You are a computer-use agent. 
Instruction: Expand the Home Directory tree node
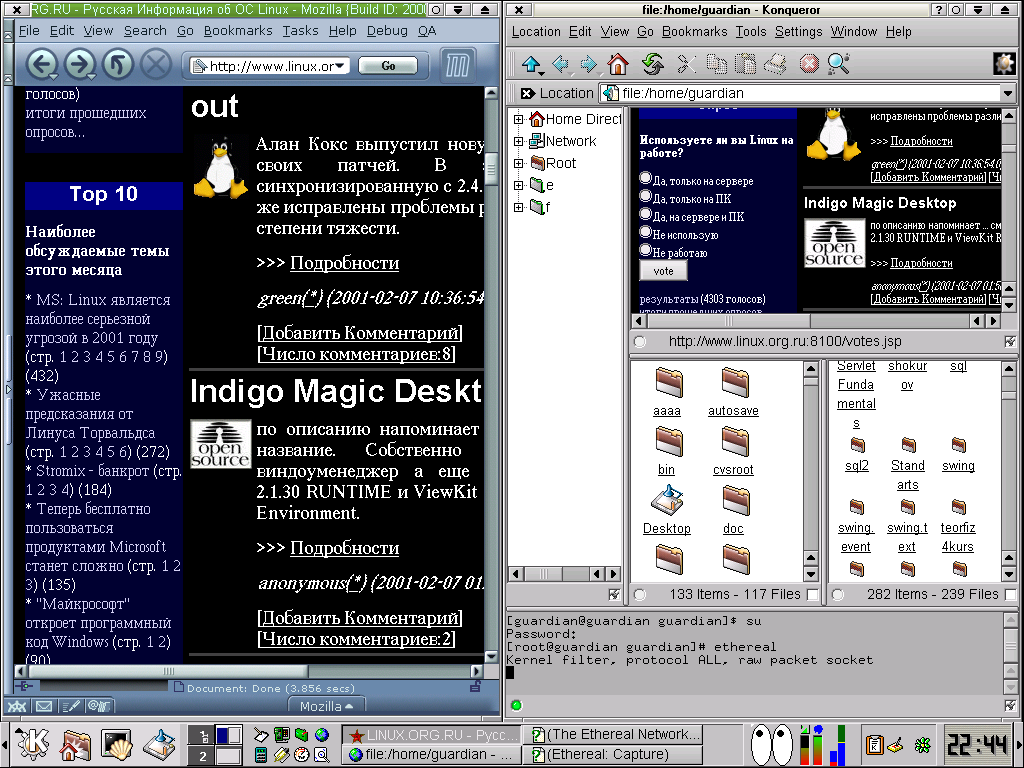coord(519,119)
